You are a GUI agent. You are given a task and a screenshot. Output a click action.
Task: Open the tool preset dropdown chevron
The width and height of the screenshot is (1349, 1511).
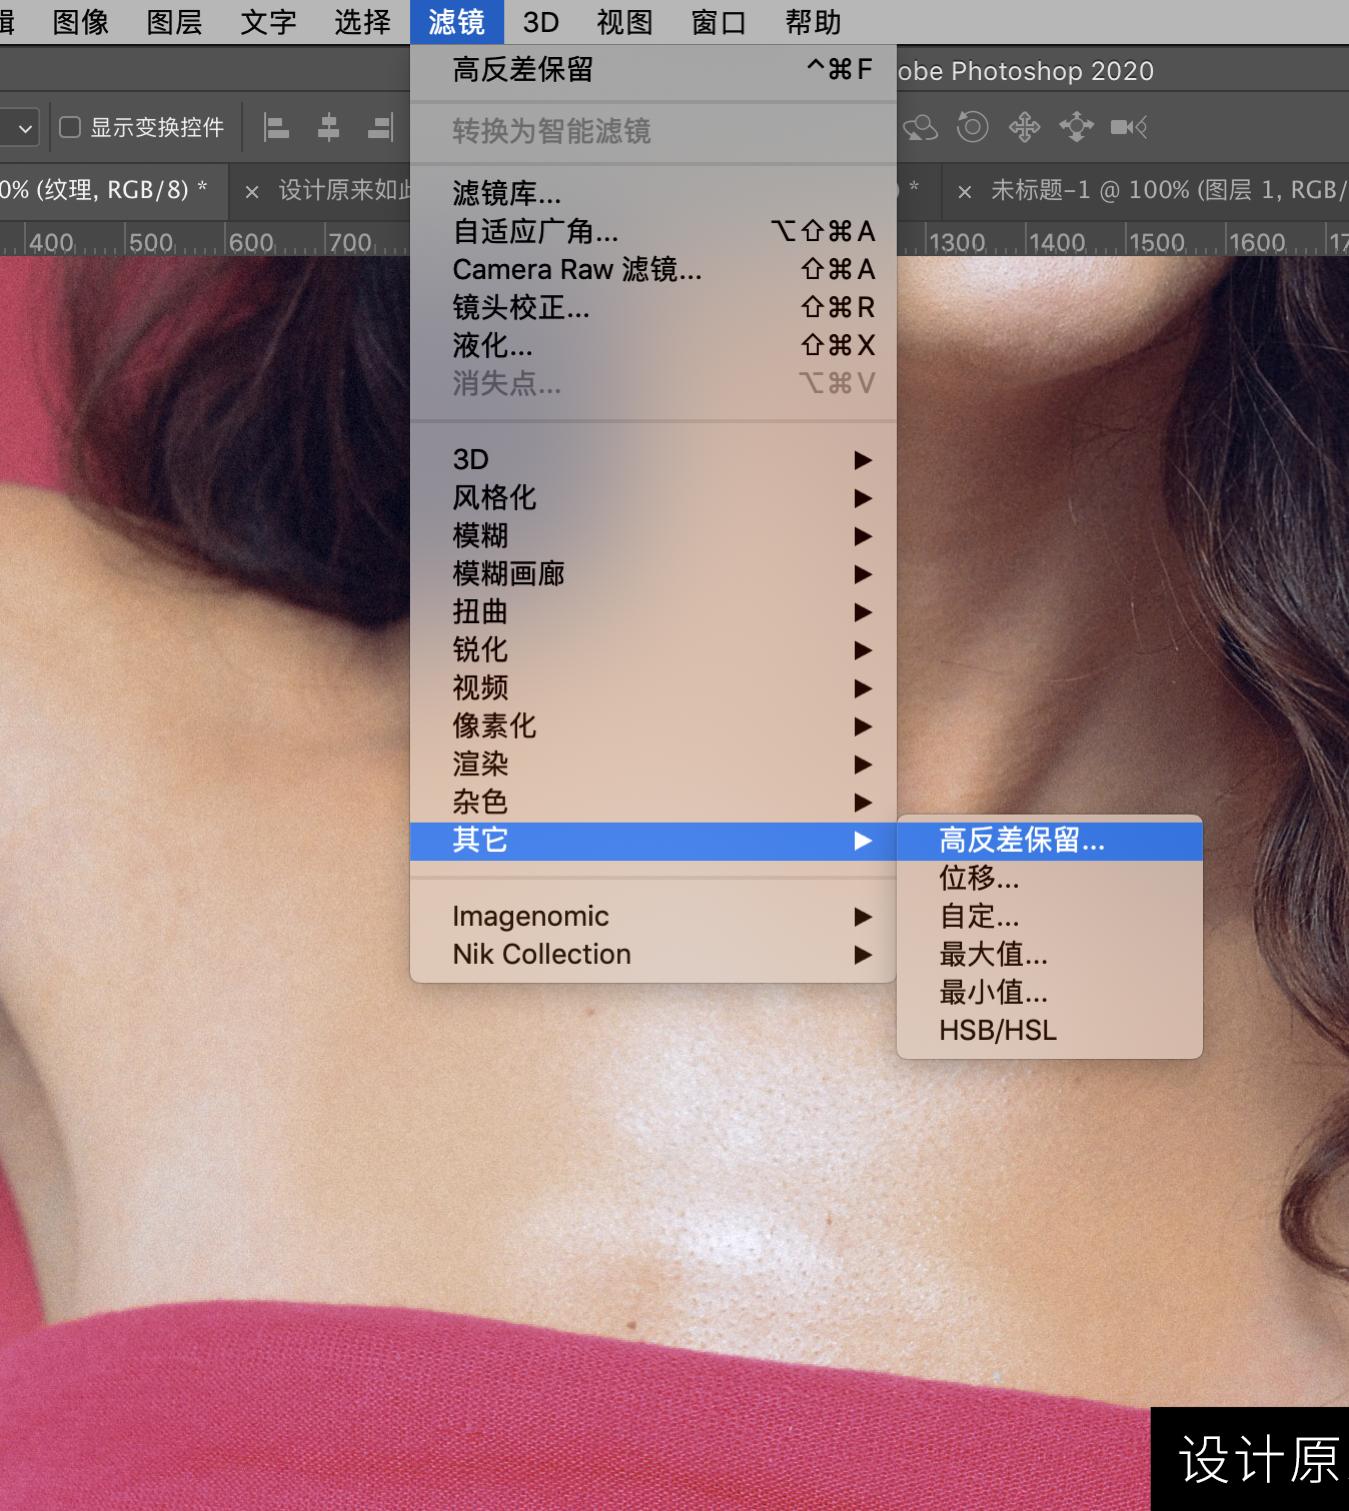[x=22, y=127]
